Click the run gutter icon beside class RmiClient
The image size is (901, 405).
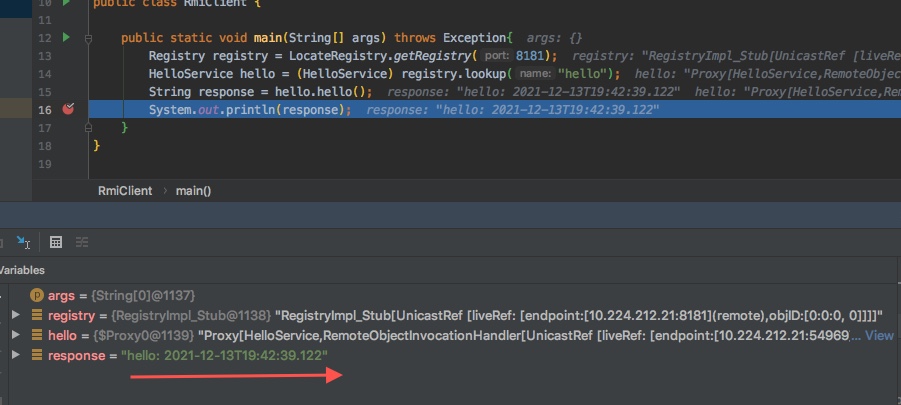tap(67, 3)
